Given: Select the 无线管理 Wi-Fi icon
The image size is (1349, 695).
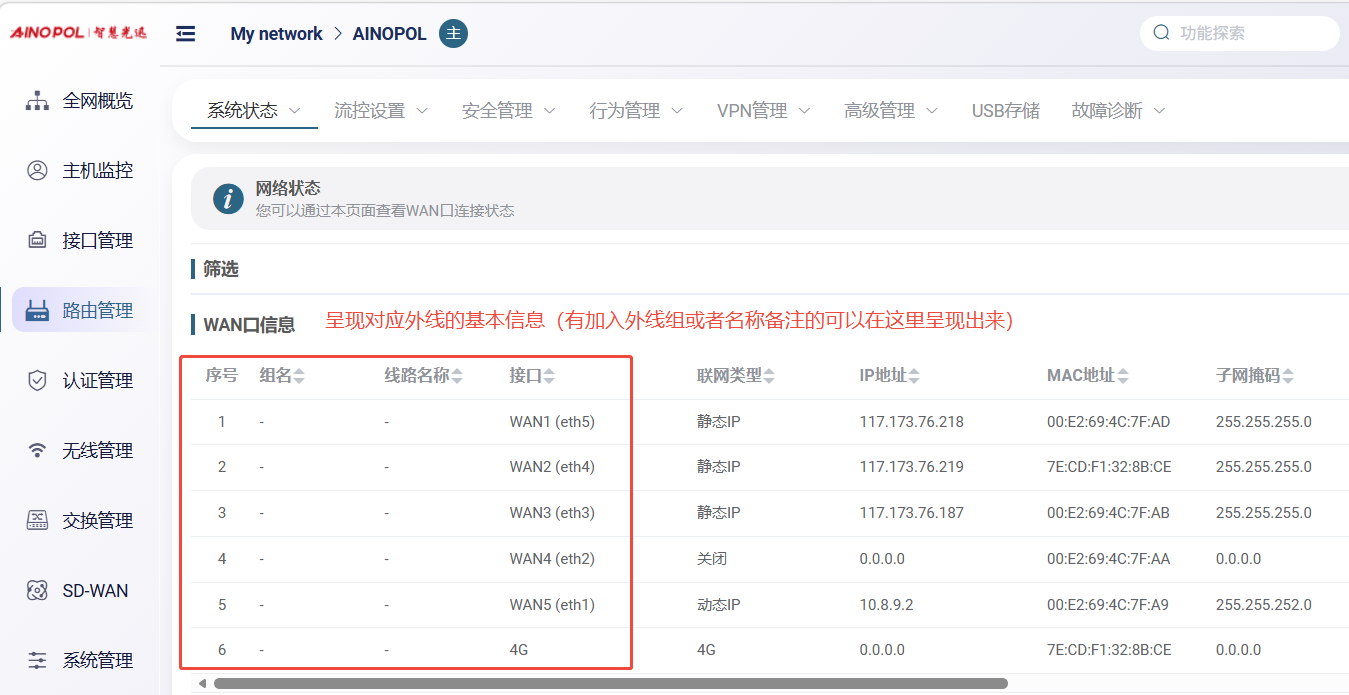Looking at the screenshot, I should (x=37, y=451).
